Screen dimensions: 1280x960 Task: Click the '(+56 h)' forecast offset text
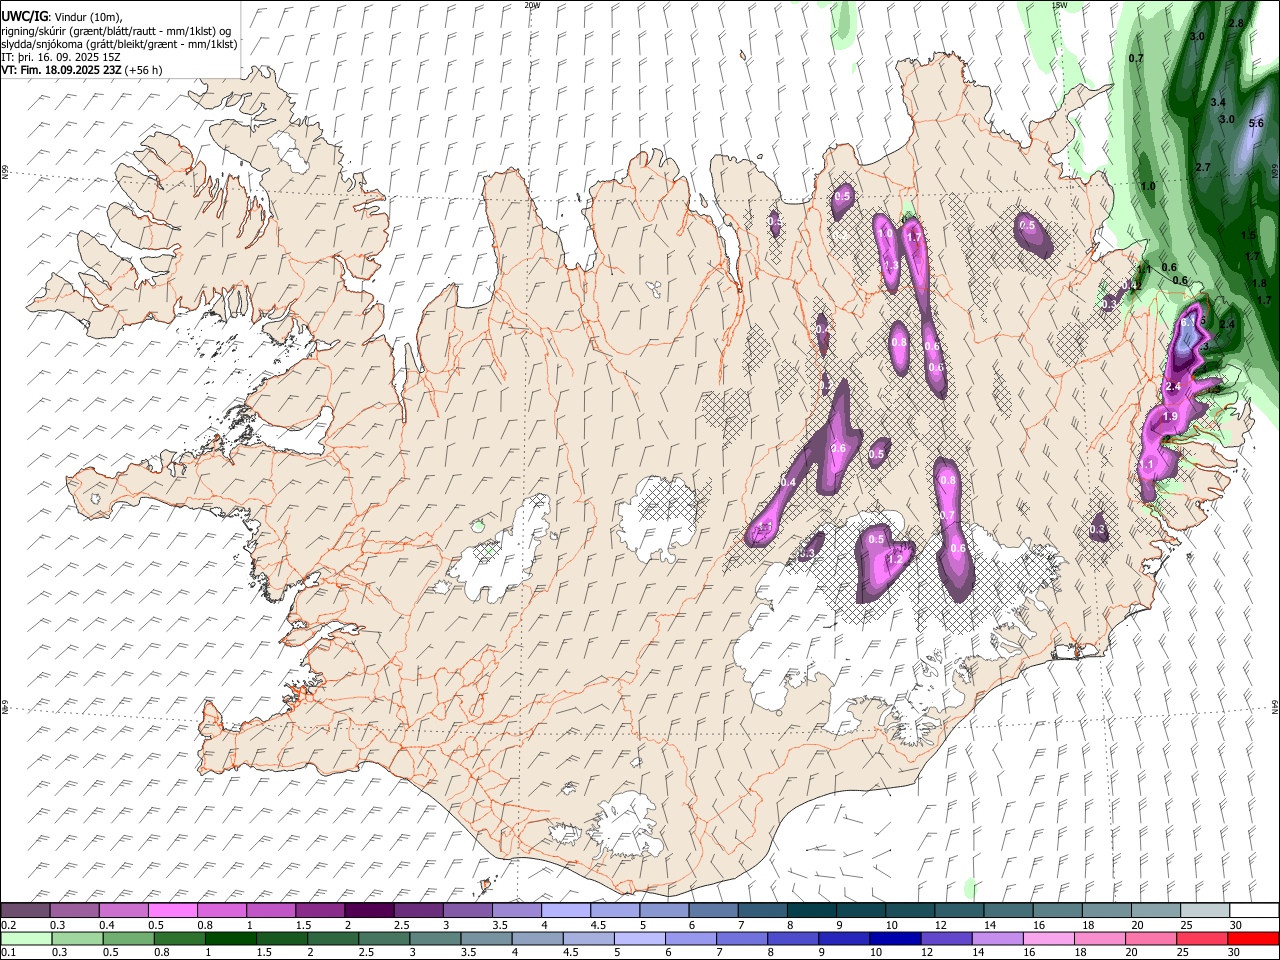[144, 70]
